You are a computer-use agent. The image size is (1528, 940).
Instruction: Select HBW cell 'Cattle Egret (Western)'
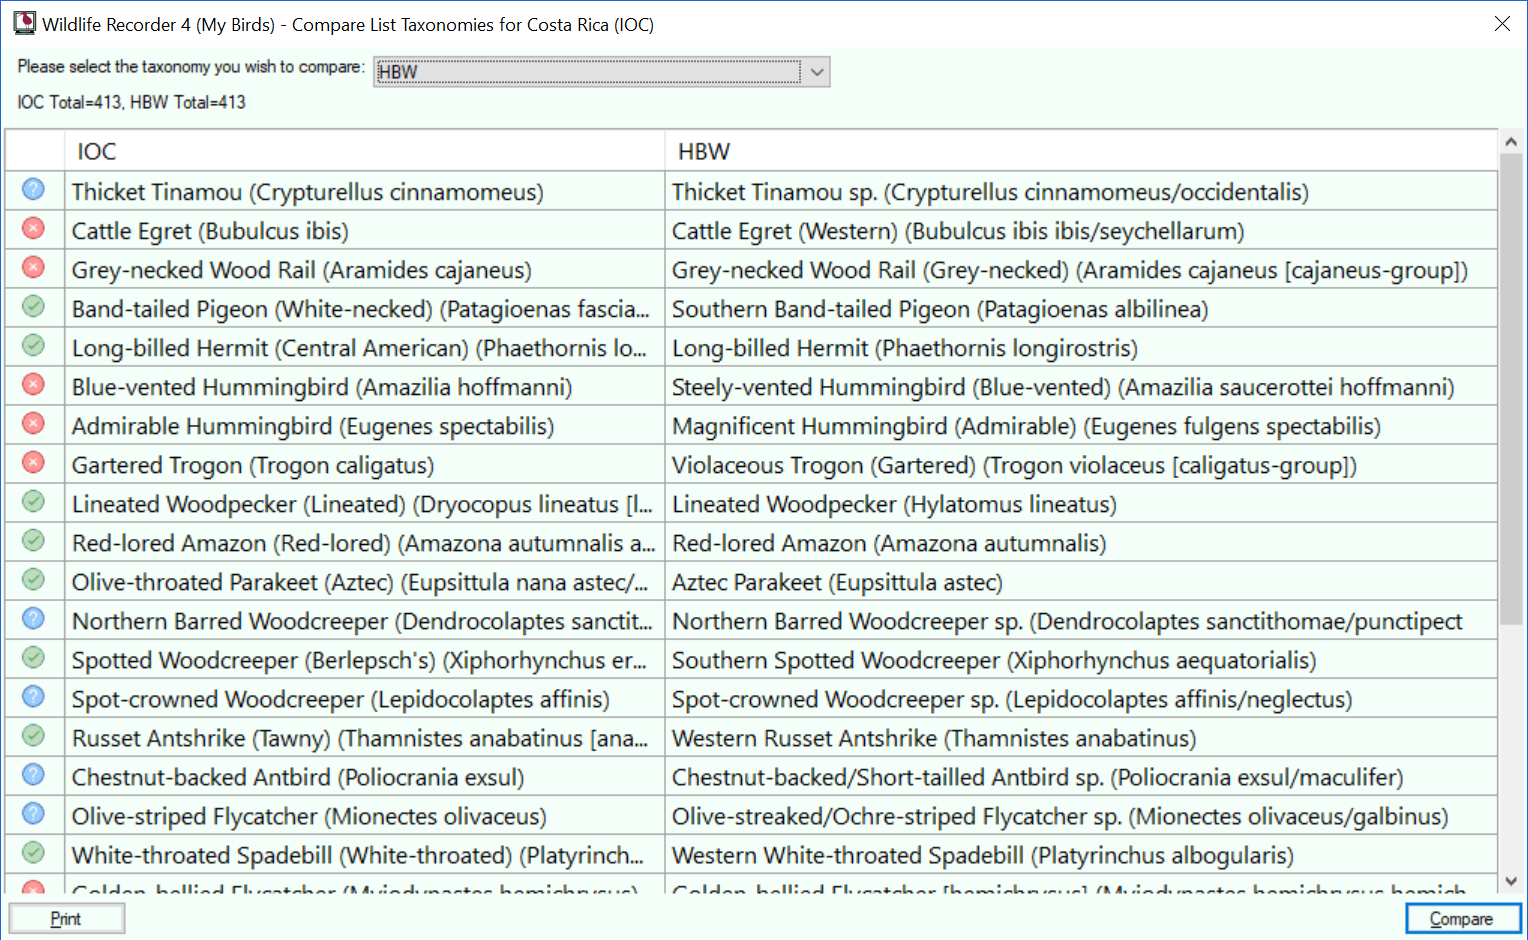click(1081, 230)
